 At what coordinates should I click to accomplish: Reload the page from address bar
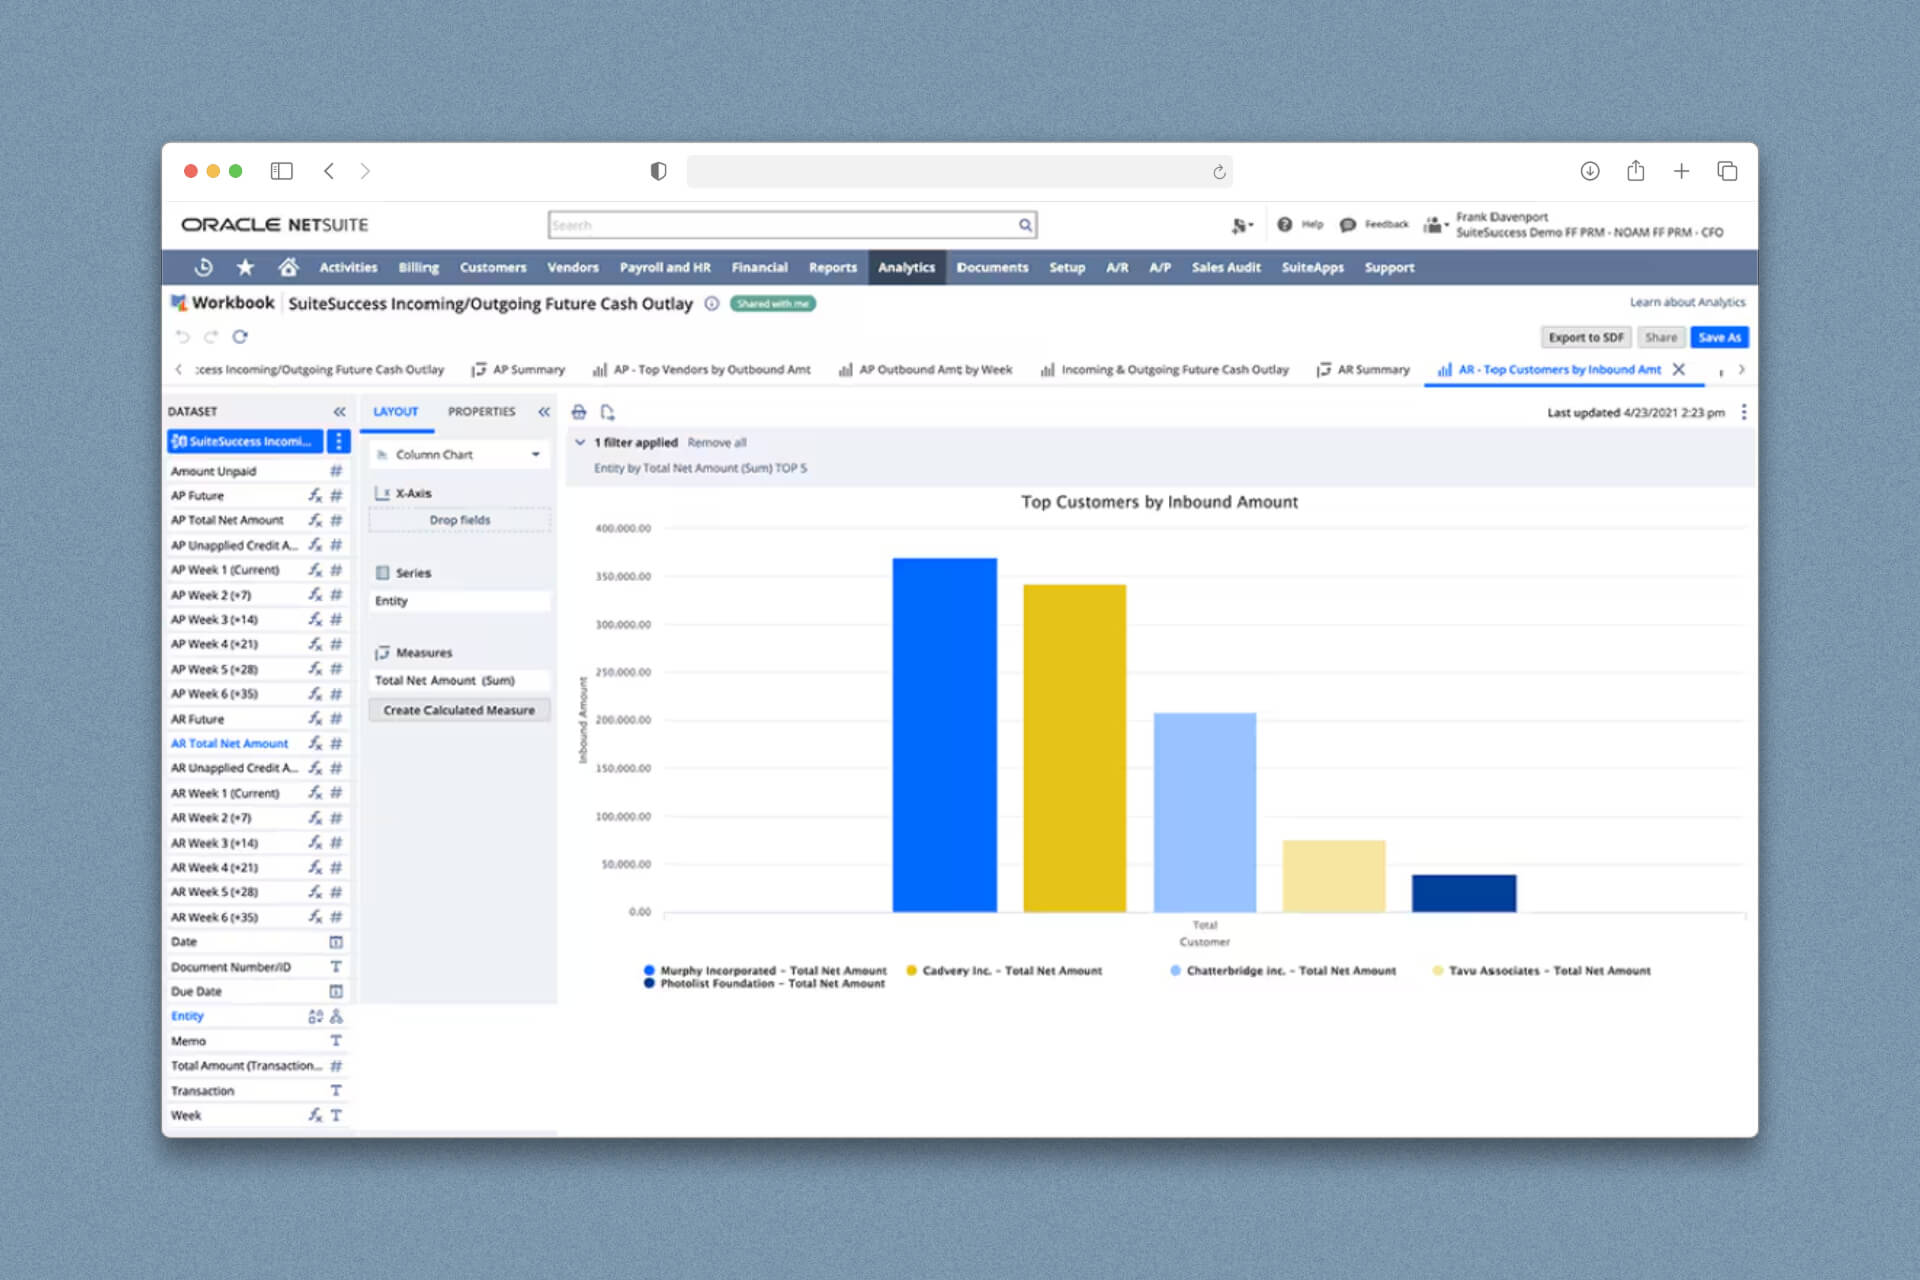[1219, 172]
